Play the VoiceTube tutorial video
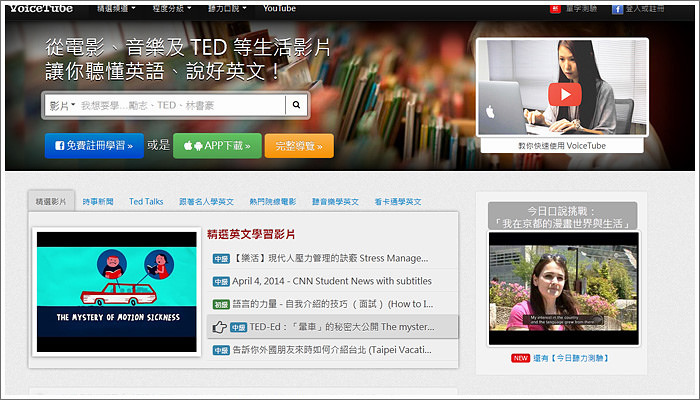The image size is (700, 400). tap(565, 94)
